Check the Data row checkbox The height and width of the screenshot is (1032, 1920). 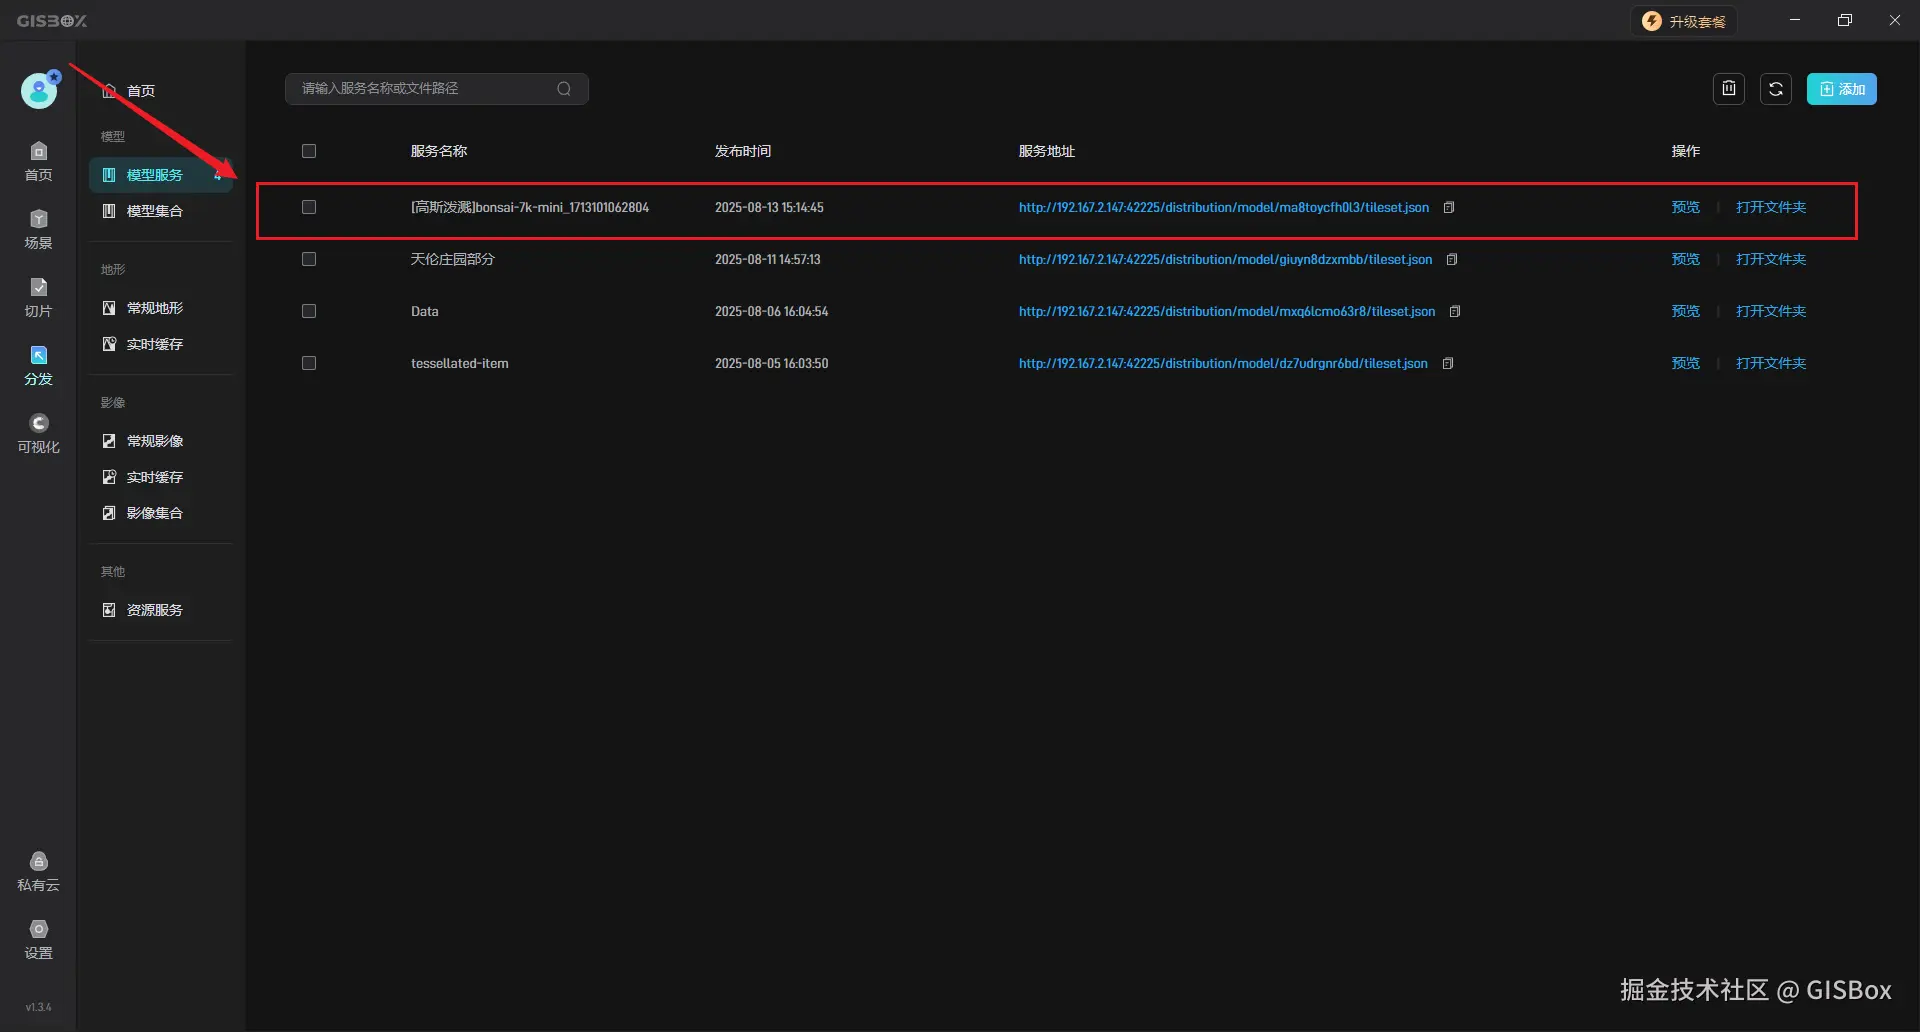coord(309,311)
